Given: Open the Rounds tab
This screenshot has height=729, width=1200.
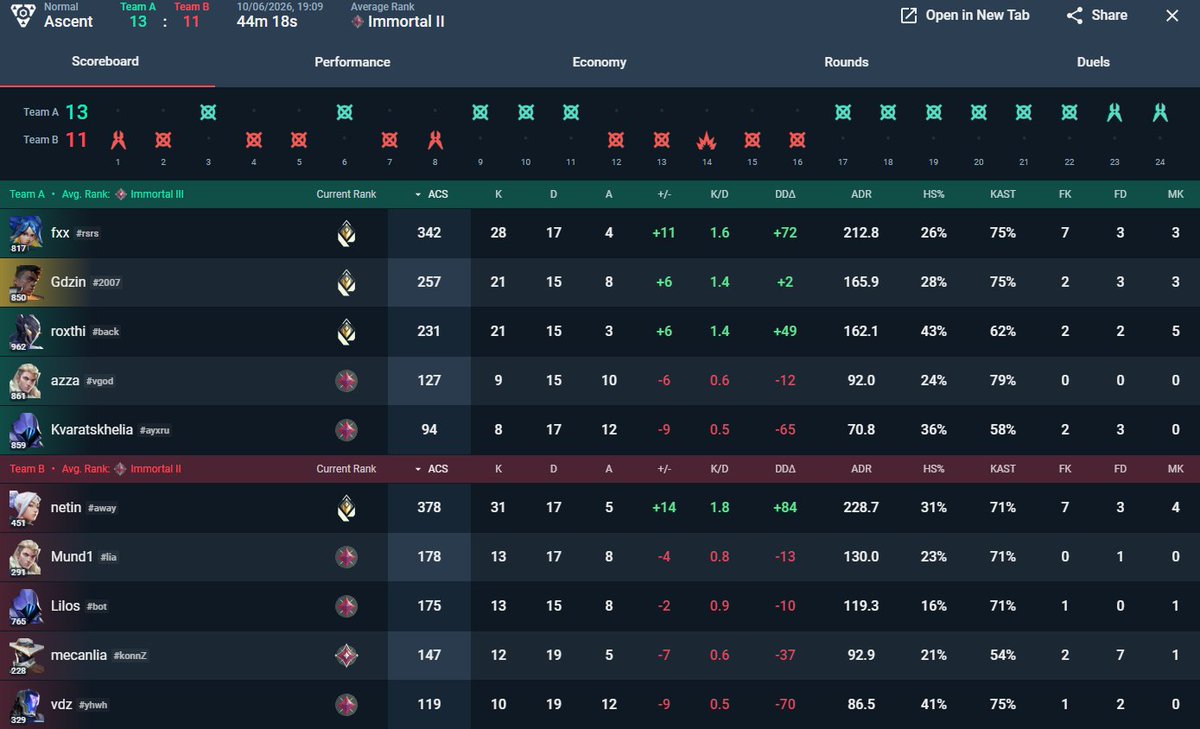Looking at the screenshot, I should coord(846,62).
